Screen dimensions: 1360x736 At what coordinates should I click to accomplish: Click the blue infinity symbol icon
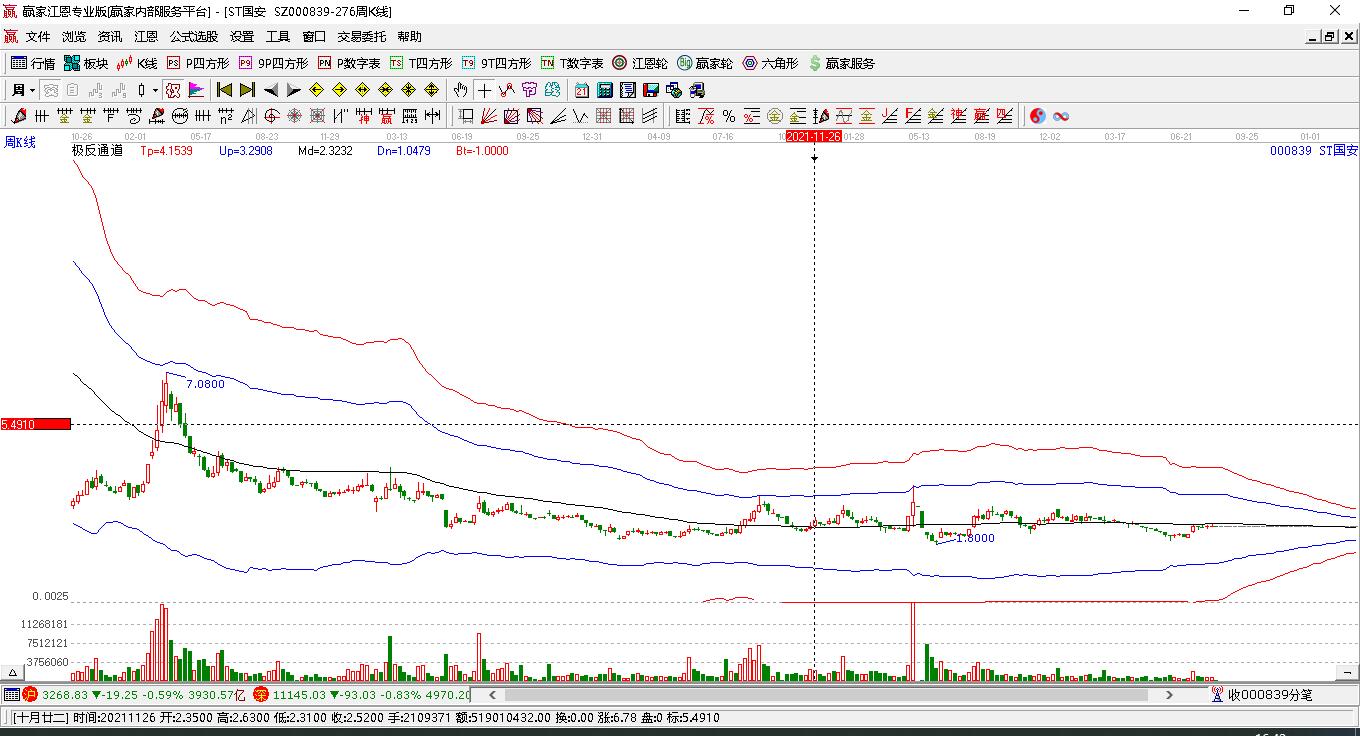(x=1061, y=116)
